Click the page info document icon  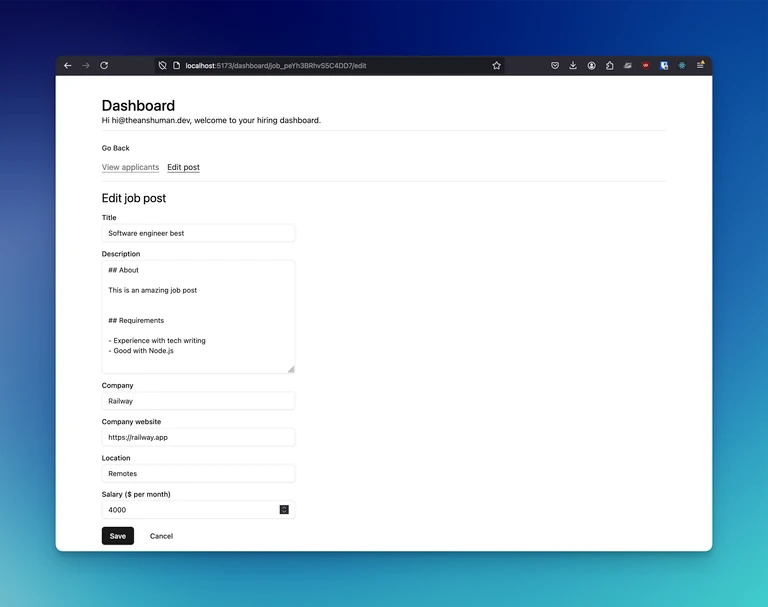176,66
